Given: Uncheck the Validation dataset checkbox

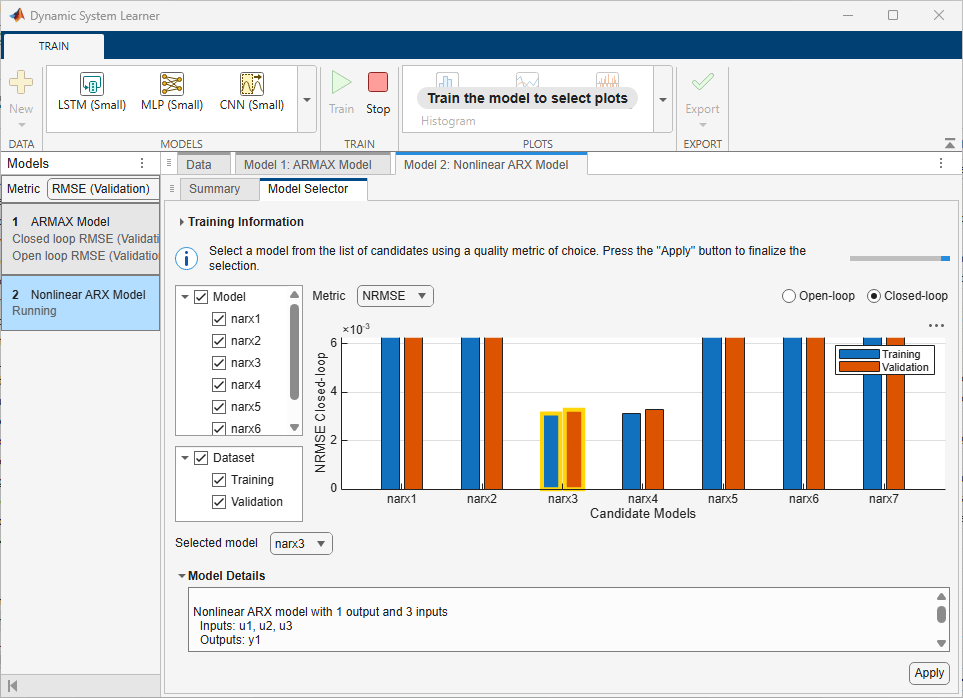Looking at the screenshot, I should (219, 502).
